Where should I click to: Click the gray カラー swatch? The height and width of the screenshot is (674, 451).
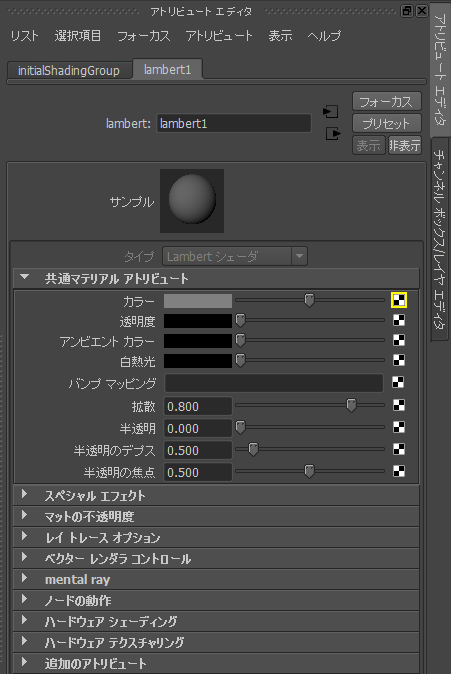tap(198, 300)
